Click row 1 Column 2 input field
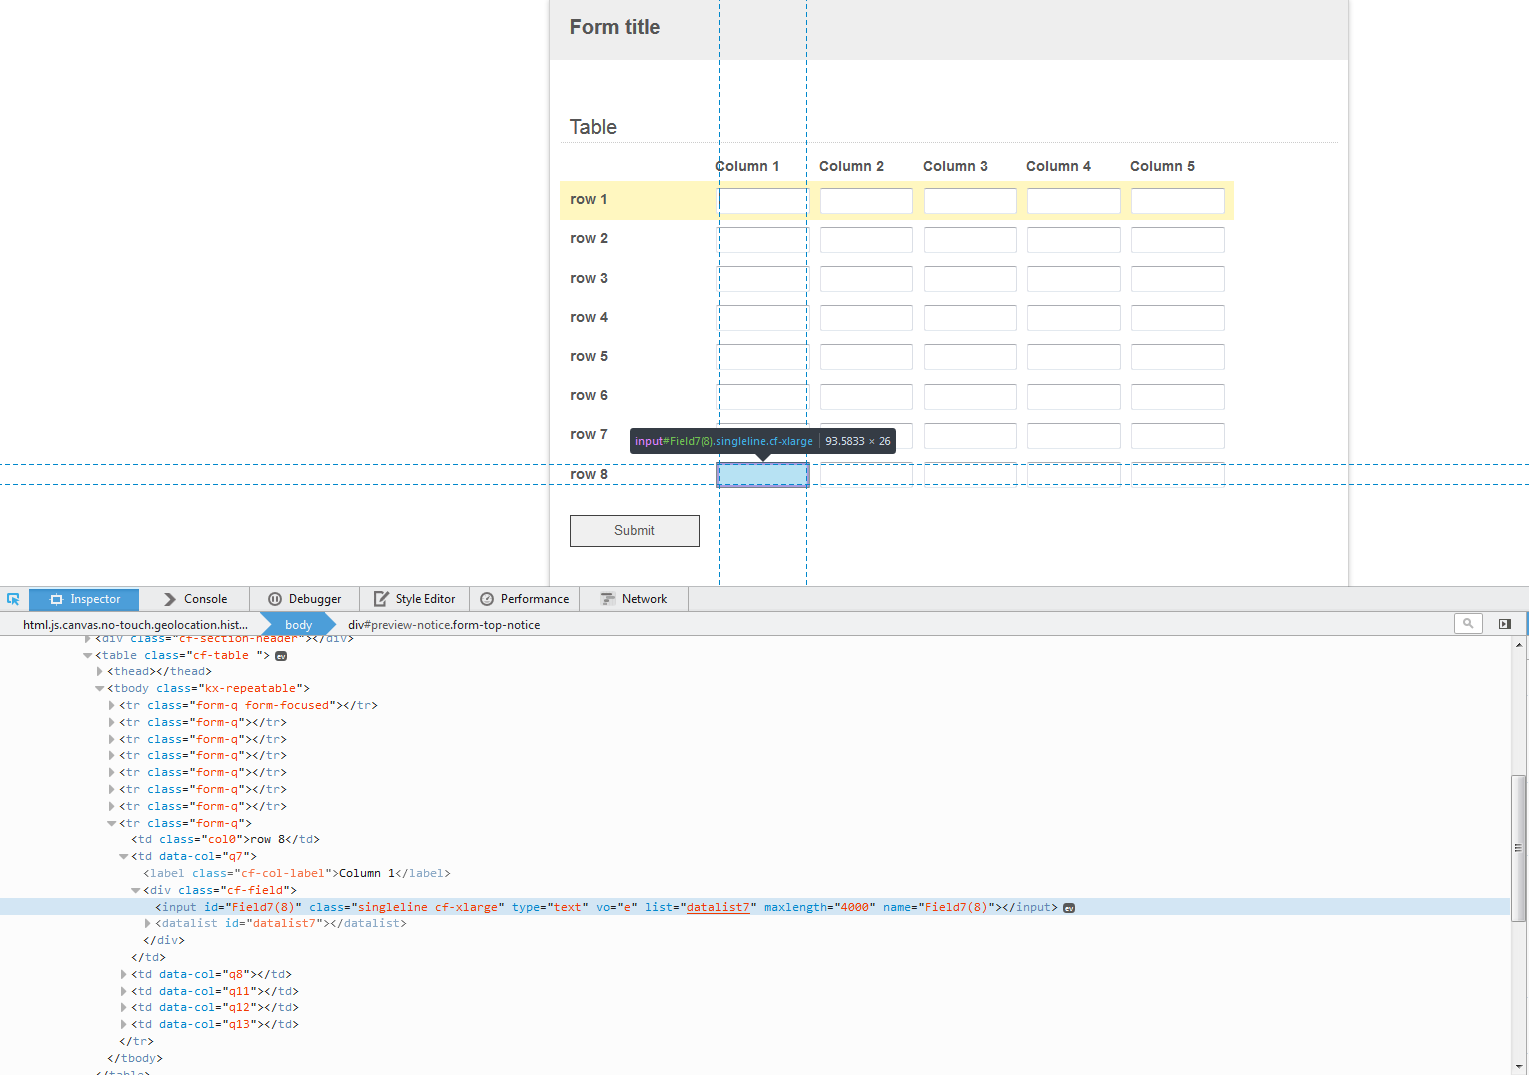This screenshot has height=1075, width=1529. pyautogui.click(x=866, y=201)
